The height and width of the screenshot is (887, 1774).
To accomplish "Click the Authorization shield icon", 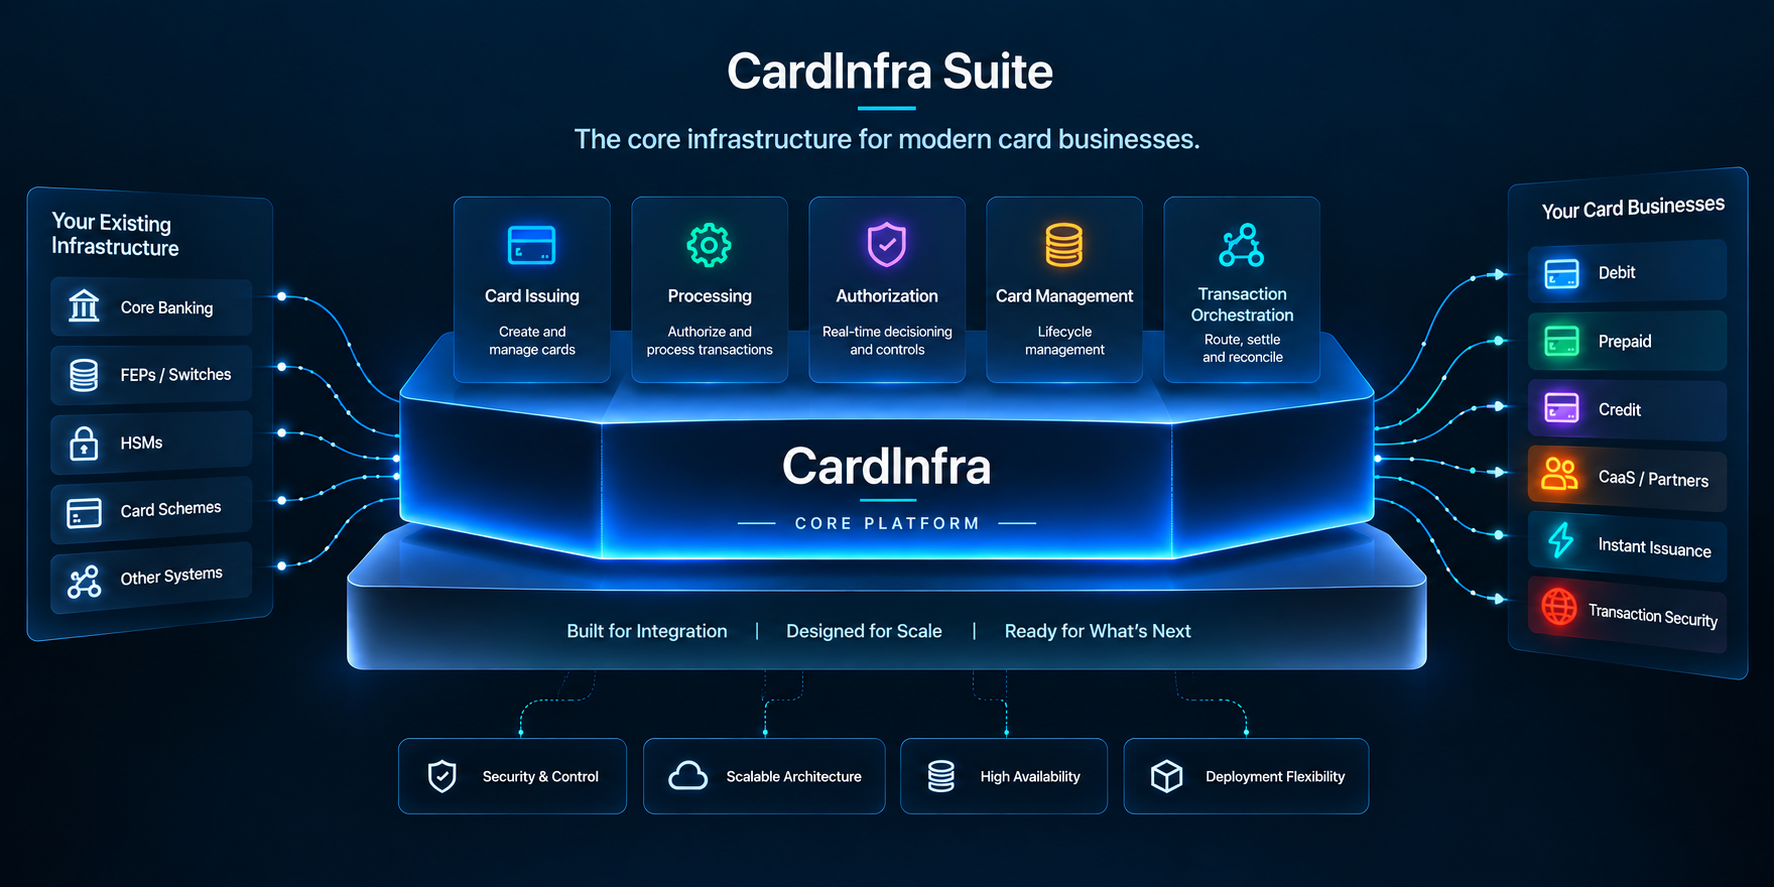I will 887,244.
